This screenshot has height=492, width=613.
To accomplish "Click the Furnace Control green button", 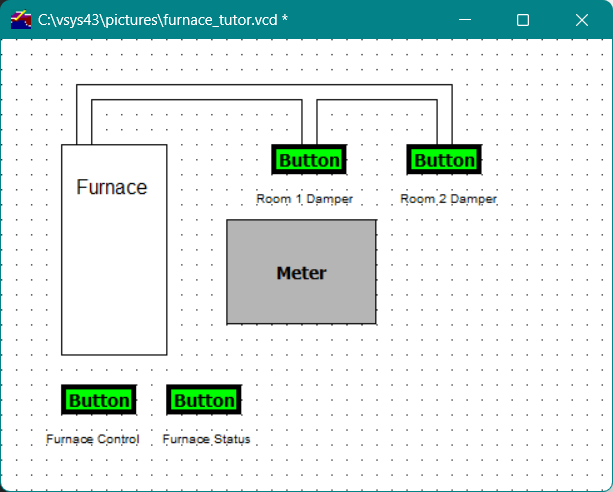I will pyautogui.click(x=98, y=400).
